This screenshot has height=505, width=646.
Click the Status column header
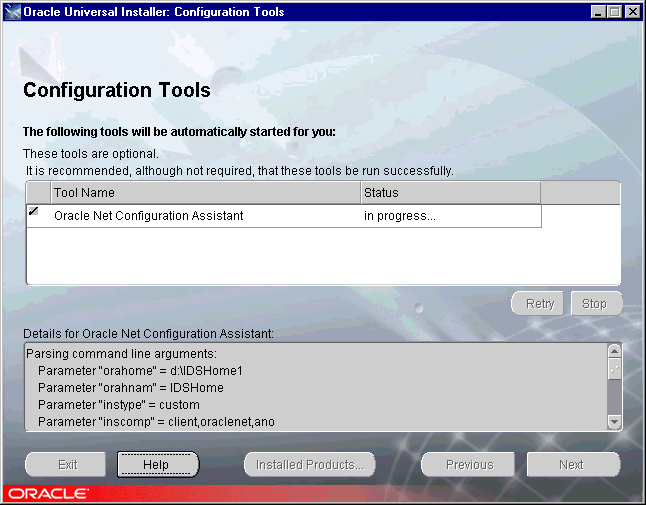pos(450,193)
